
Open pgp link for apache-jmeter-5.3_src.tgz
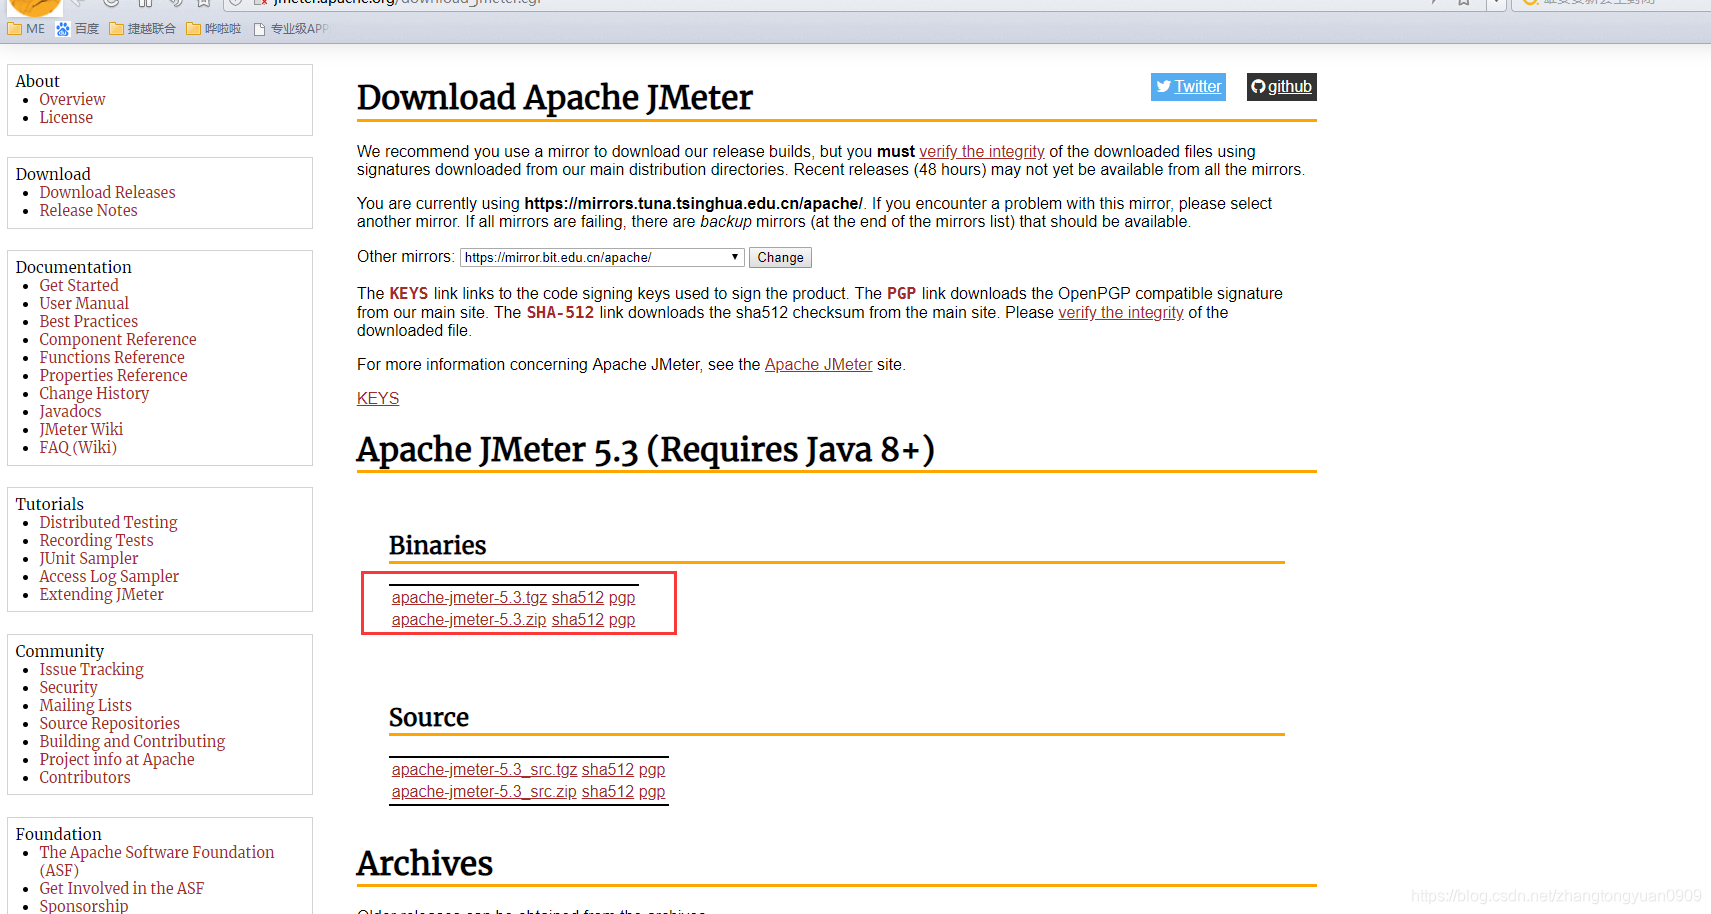[x=652, y=770]
